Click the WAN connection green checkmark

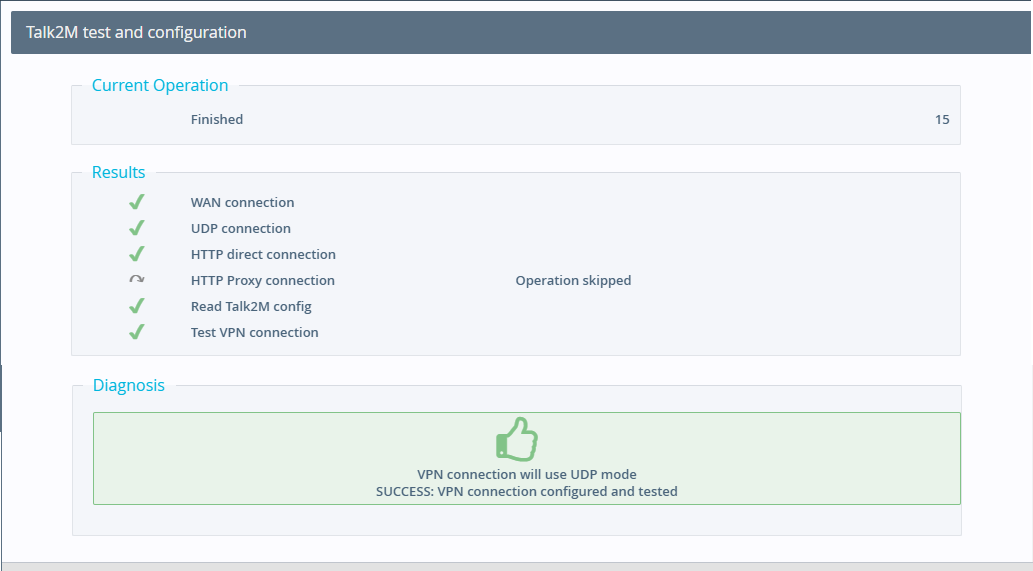click(x=136, y=202)
